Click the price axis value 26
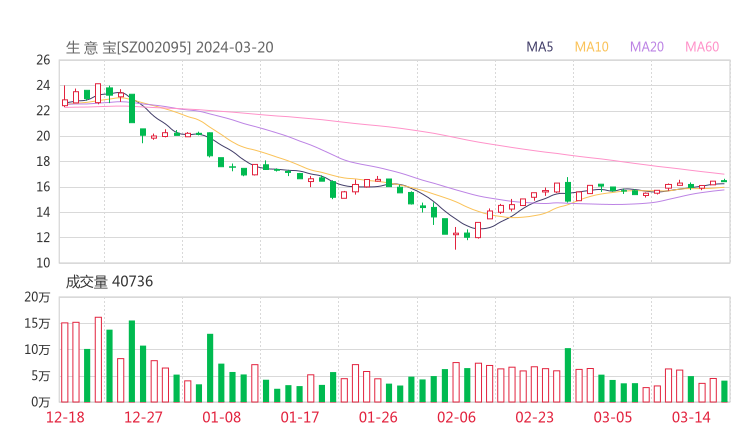The height and width of the screenshot is (440, 740). click(43, 60)
